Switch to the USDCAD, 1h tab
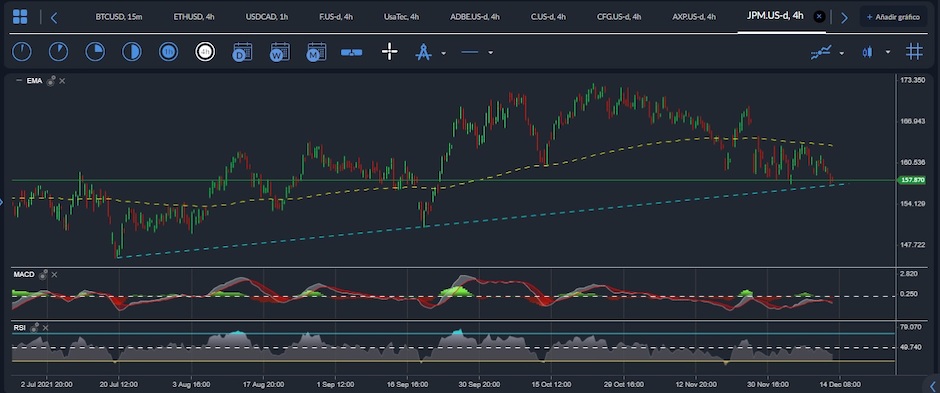 267,17
